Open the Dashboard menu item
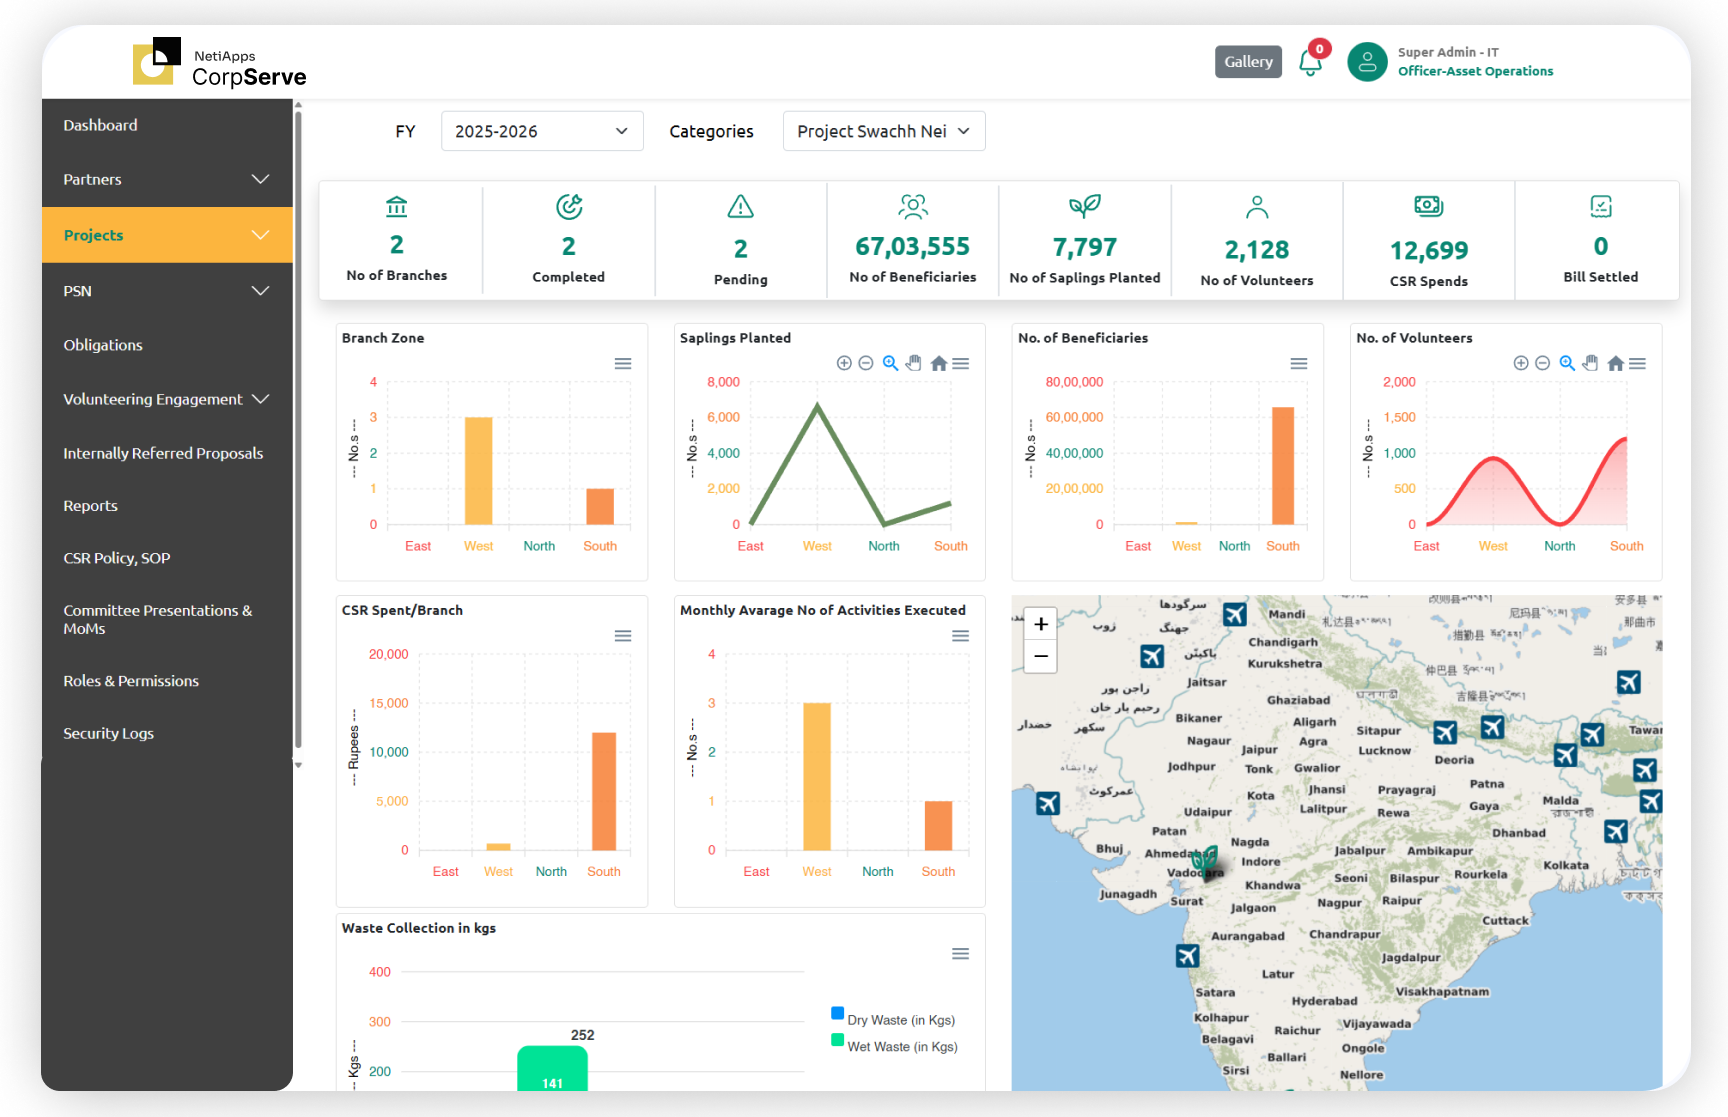The height and width of the screenshot is (1117, 1728). 100,124
